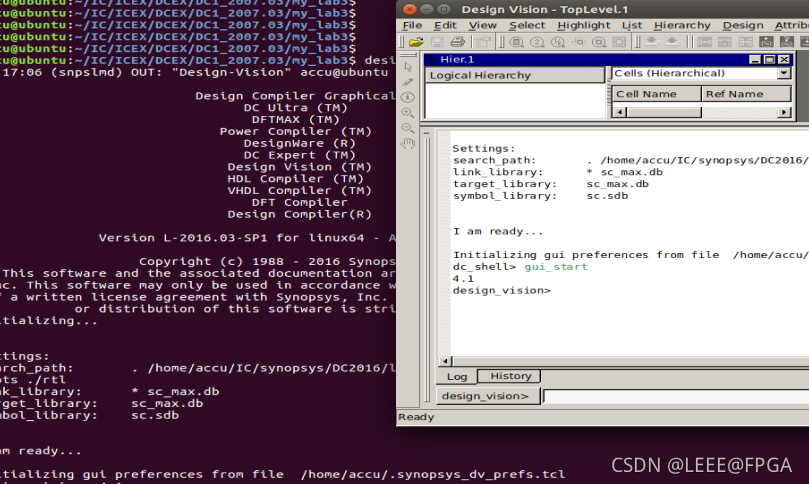Click the Cell Name column header
Image resolution: width=809 pixels, height=484 pixels.
656,94
